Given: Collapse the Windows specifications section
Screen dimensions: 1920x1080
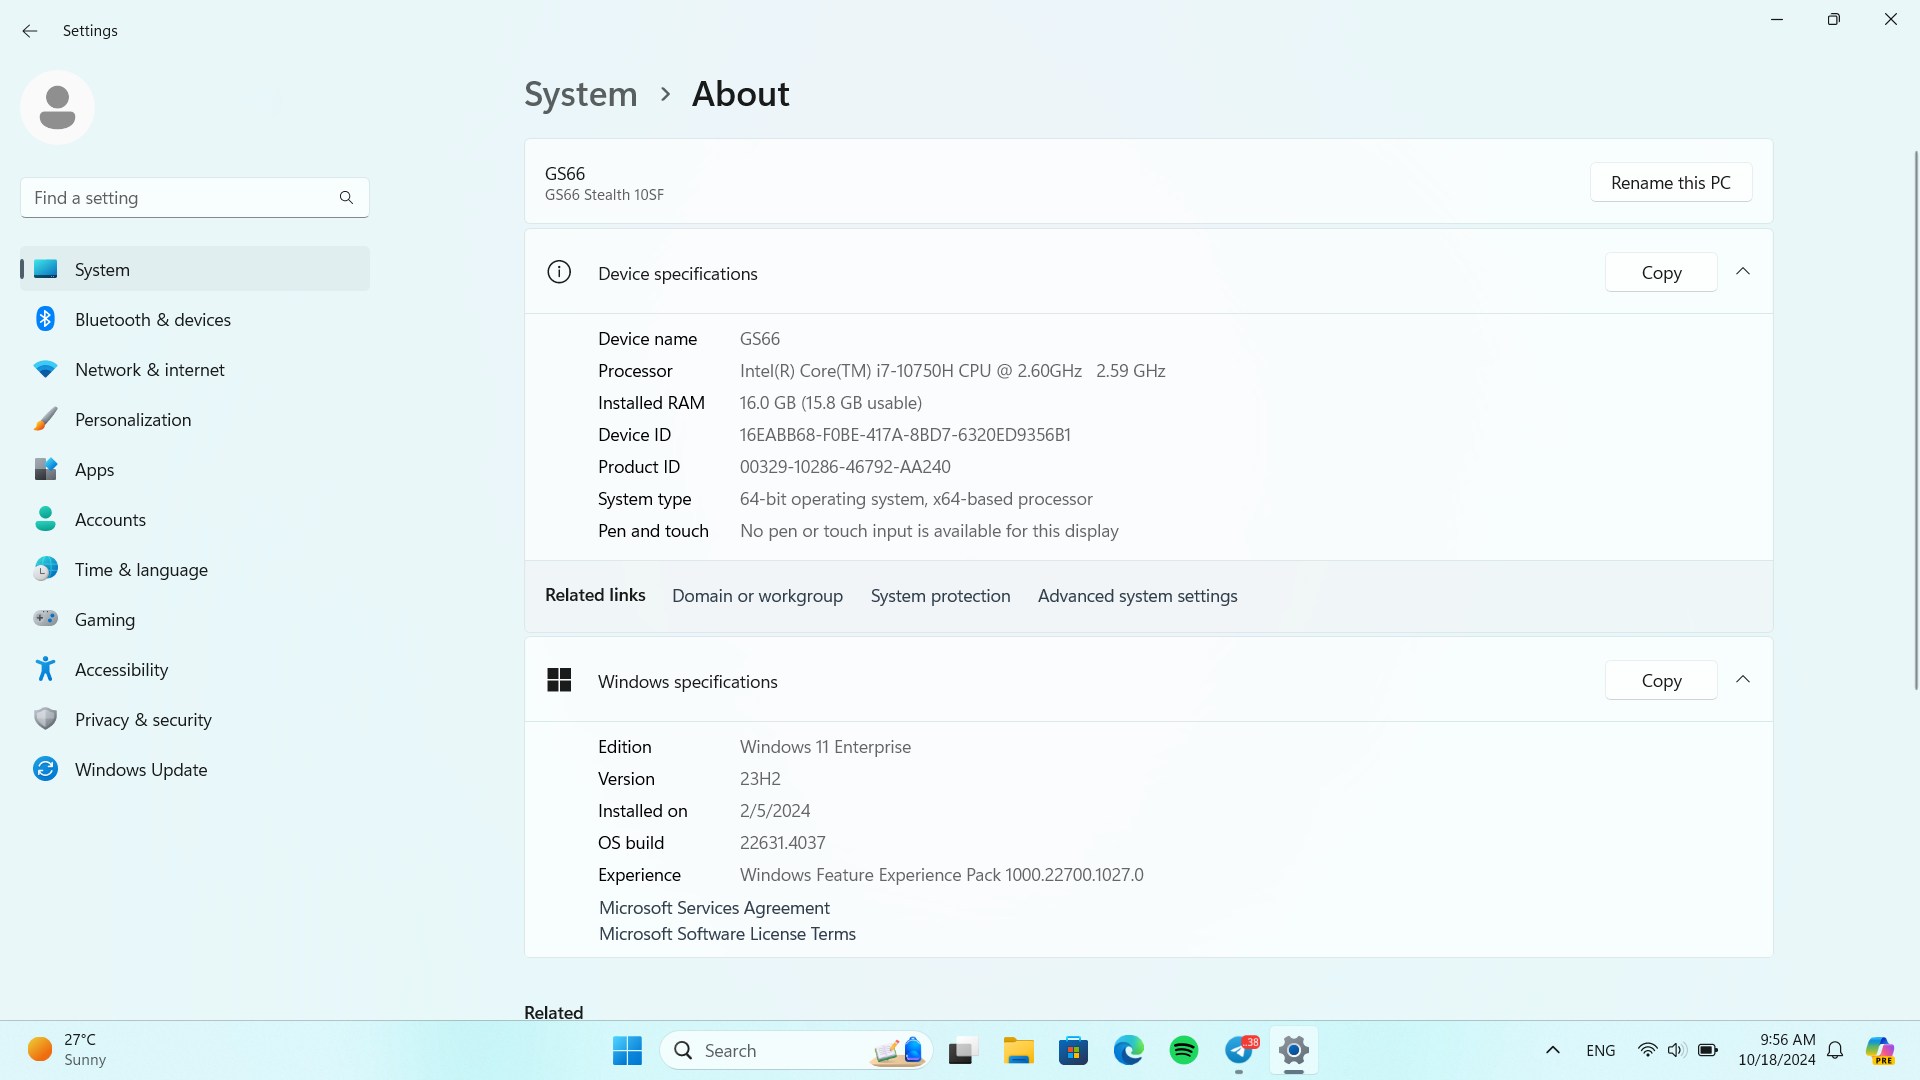Looking at the screenshot, I should (x=1743, y=680).
